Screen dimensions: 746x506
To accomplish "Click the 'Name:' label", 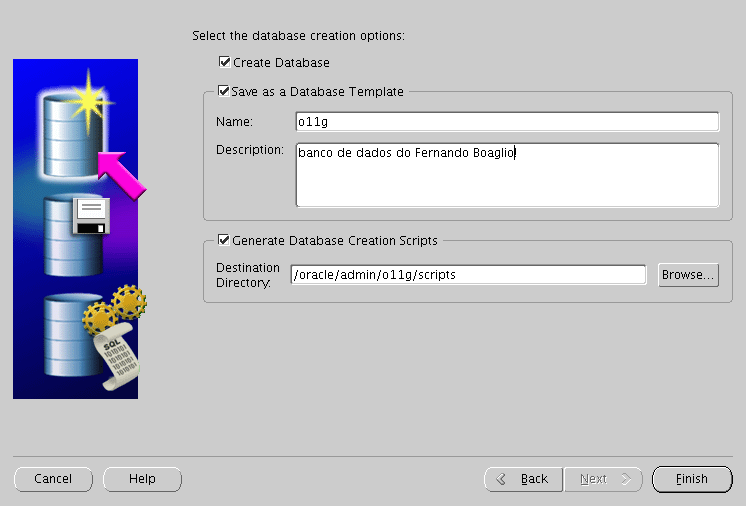I will tap(235, 122).
